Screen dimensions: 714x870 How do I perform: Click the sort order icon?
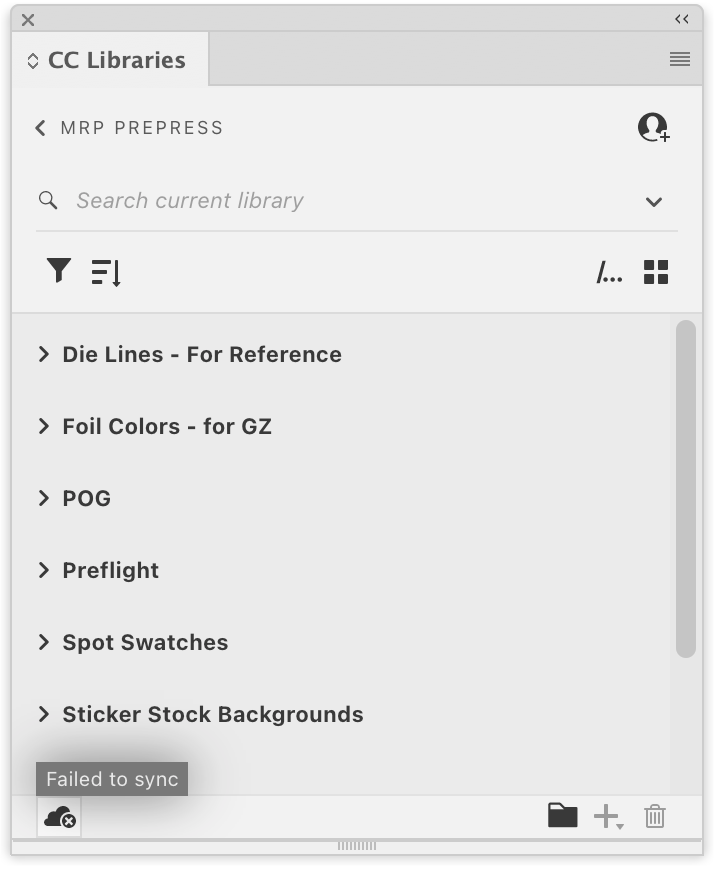(105, 271)
